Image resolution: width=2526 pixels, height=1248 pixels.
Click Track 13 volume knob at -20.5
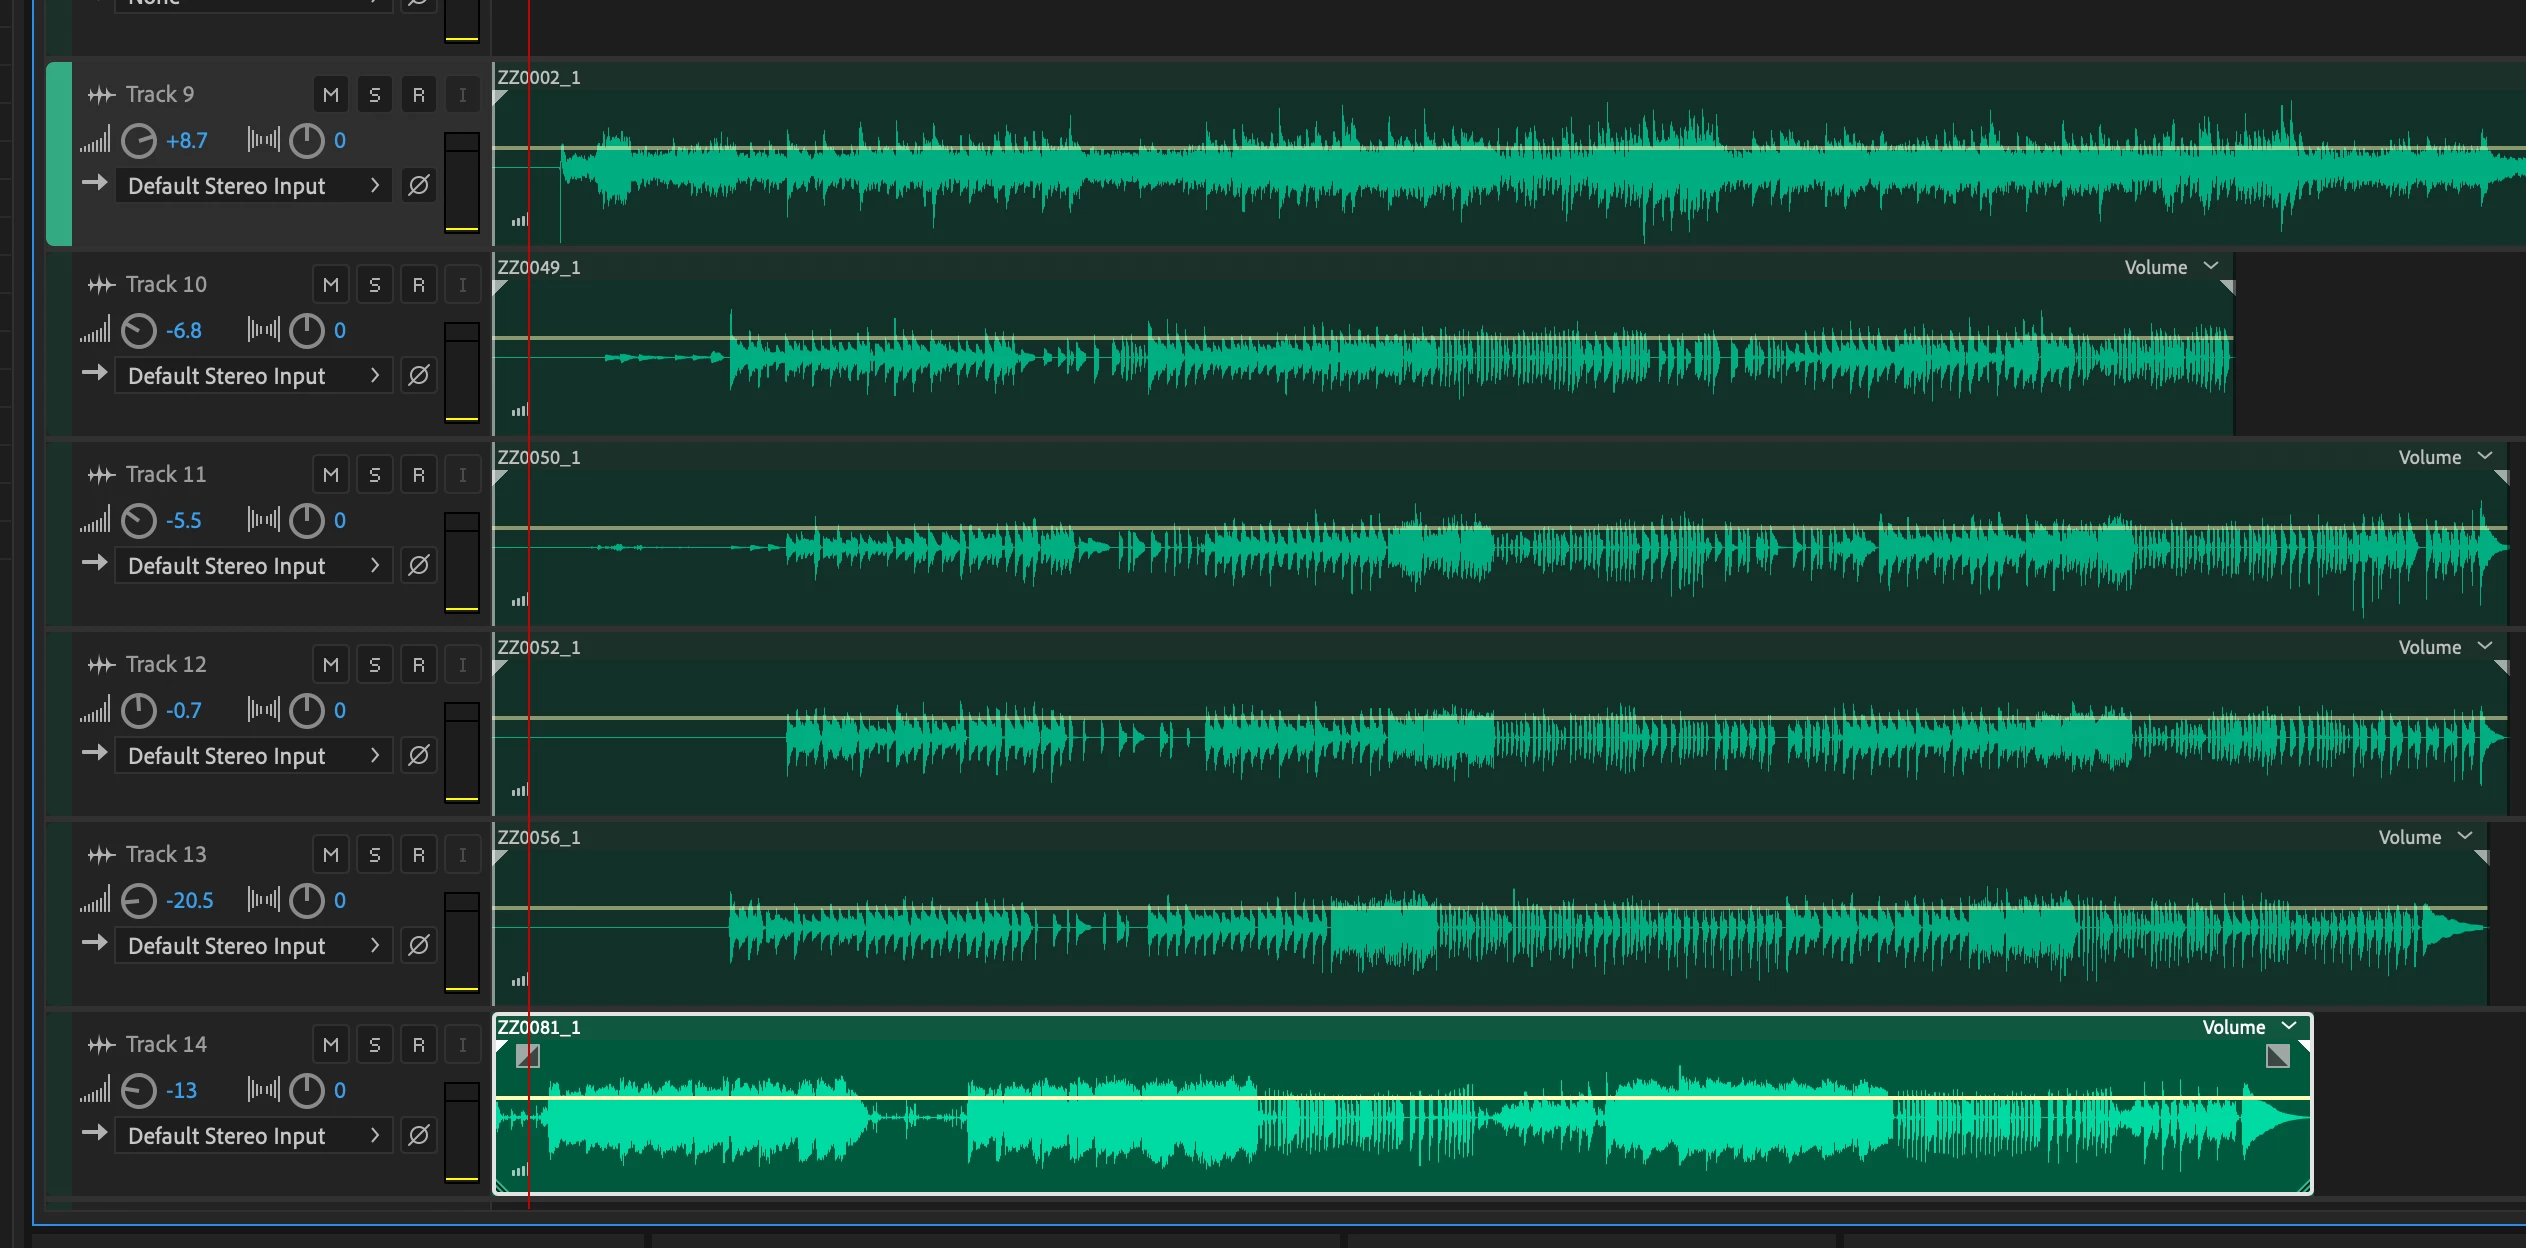139,900
